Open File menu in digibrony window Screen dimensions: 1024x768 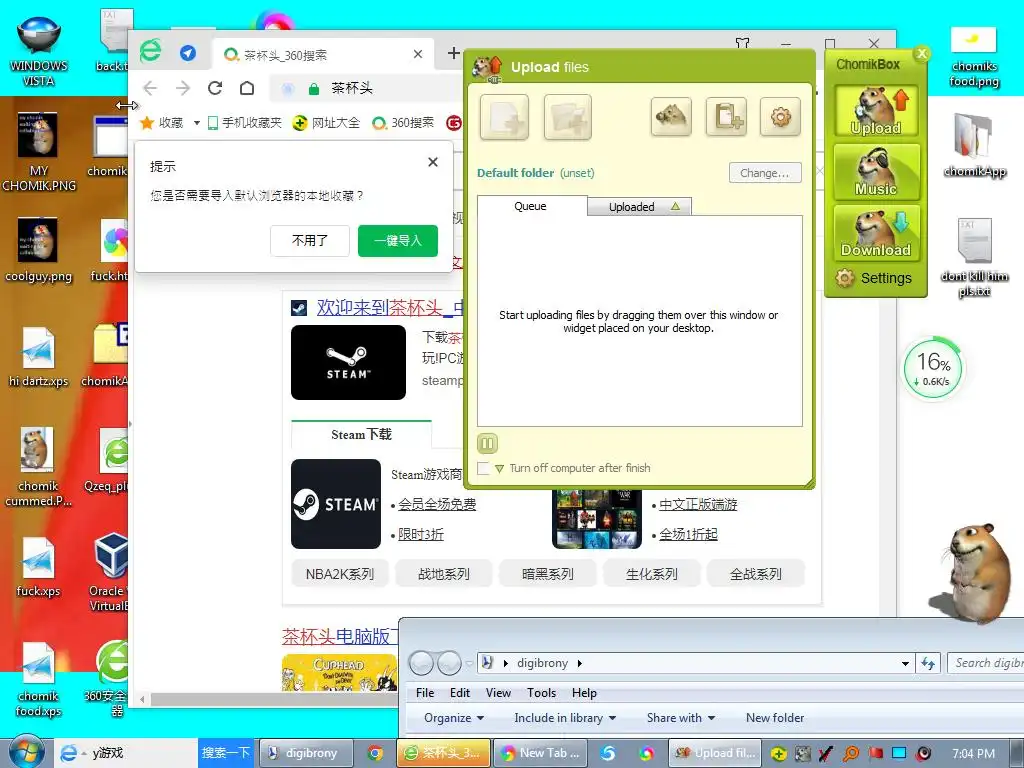pyautogui.click(x=424, y=693)
